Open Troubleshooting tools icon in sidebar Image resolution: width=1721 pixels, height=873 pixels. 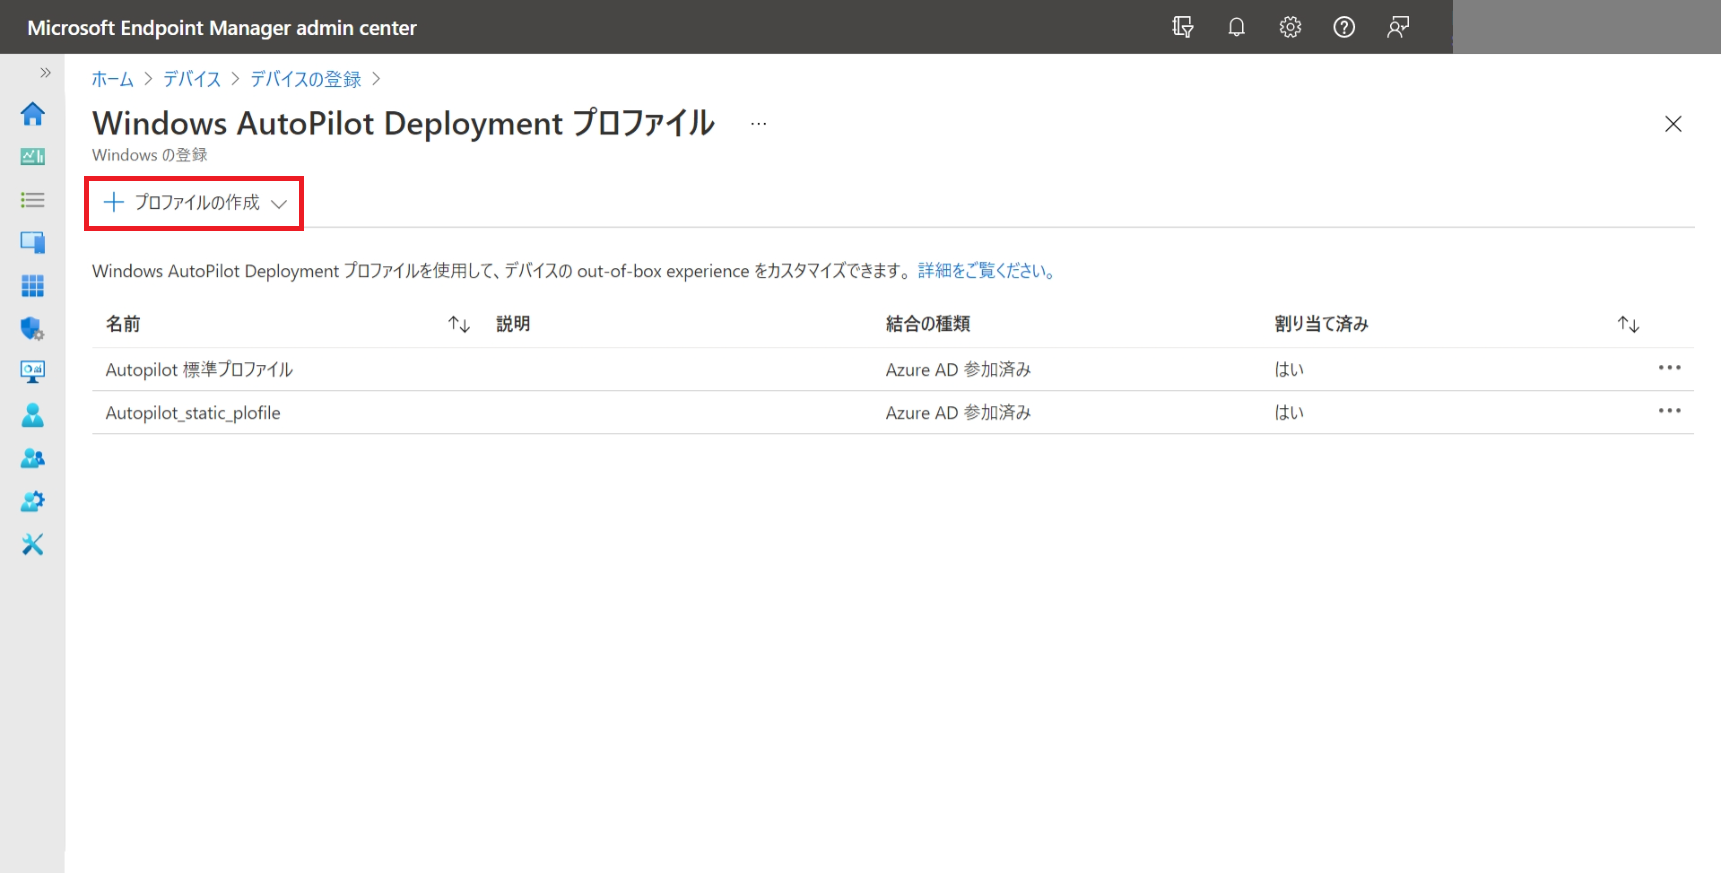[x=32, y=544]
